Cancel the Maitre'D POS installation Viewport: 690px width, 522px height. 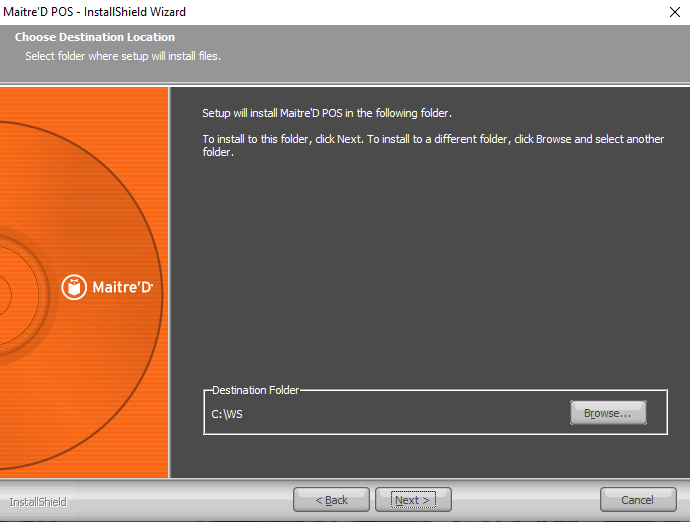point(638,500)
